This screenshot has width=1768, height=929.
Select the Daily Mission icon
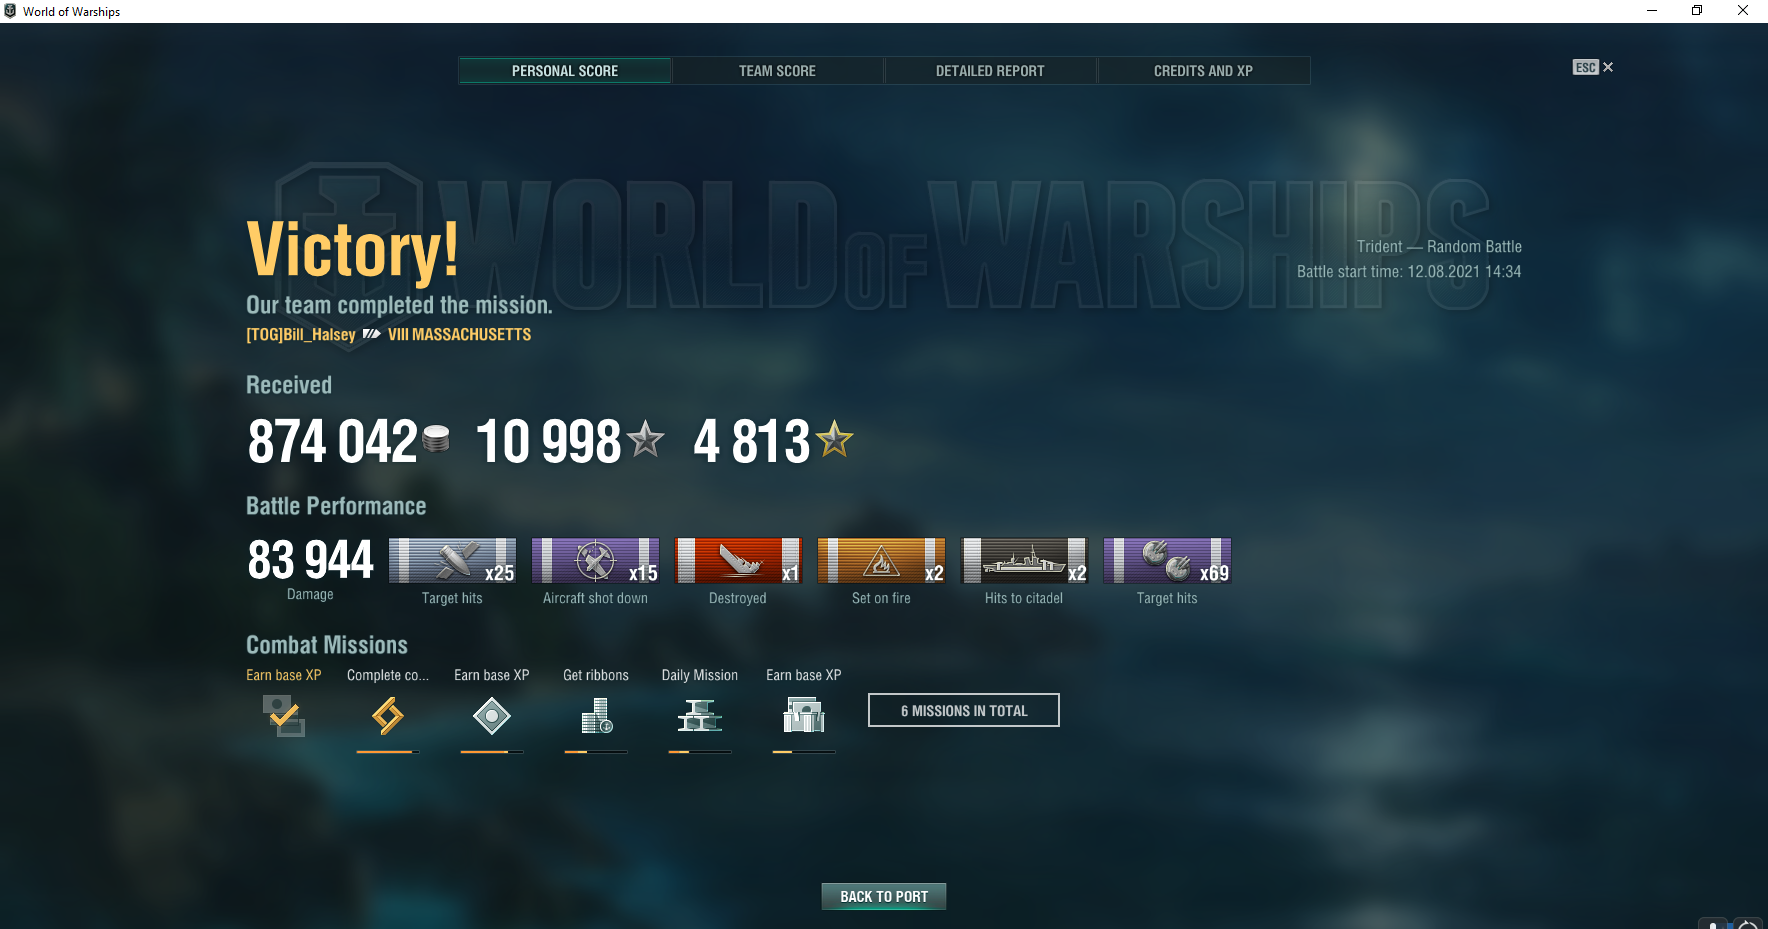tap(700, 716)
